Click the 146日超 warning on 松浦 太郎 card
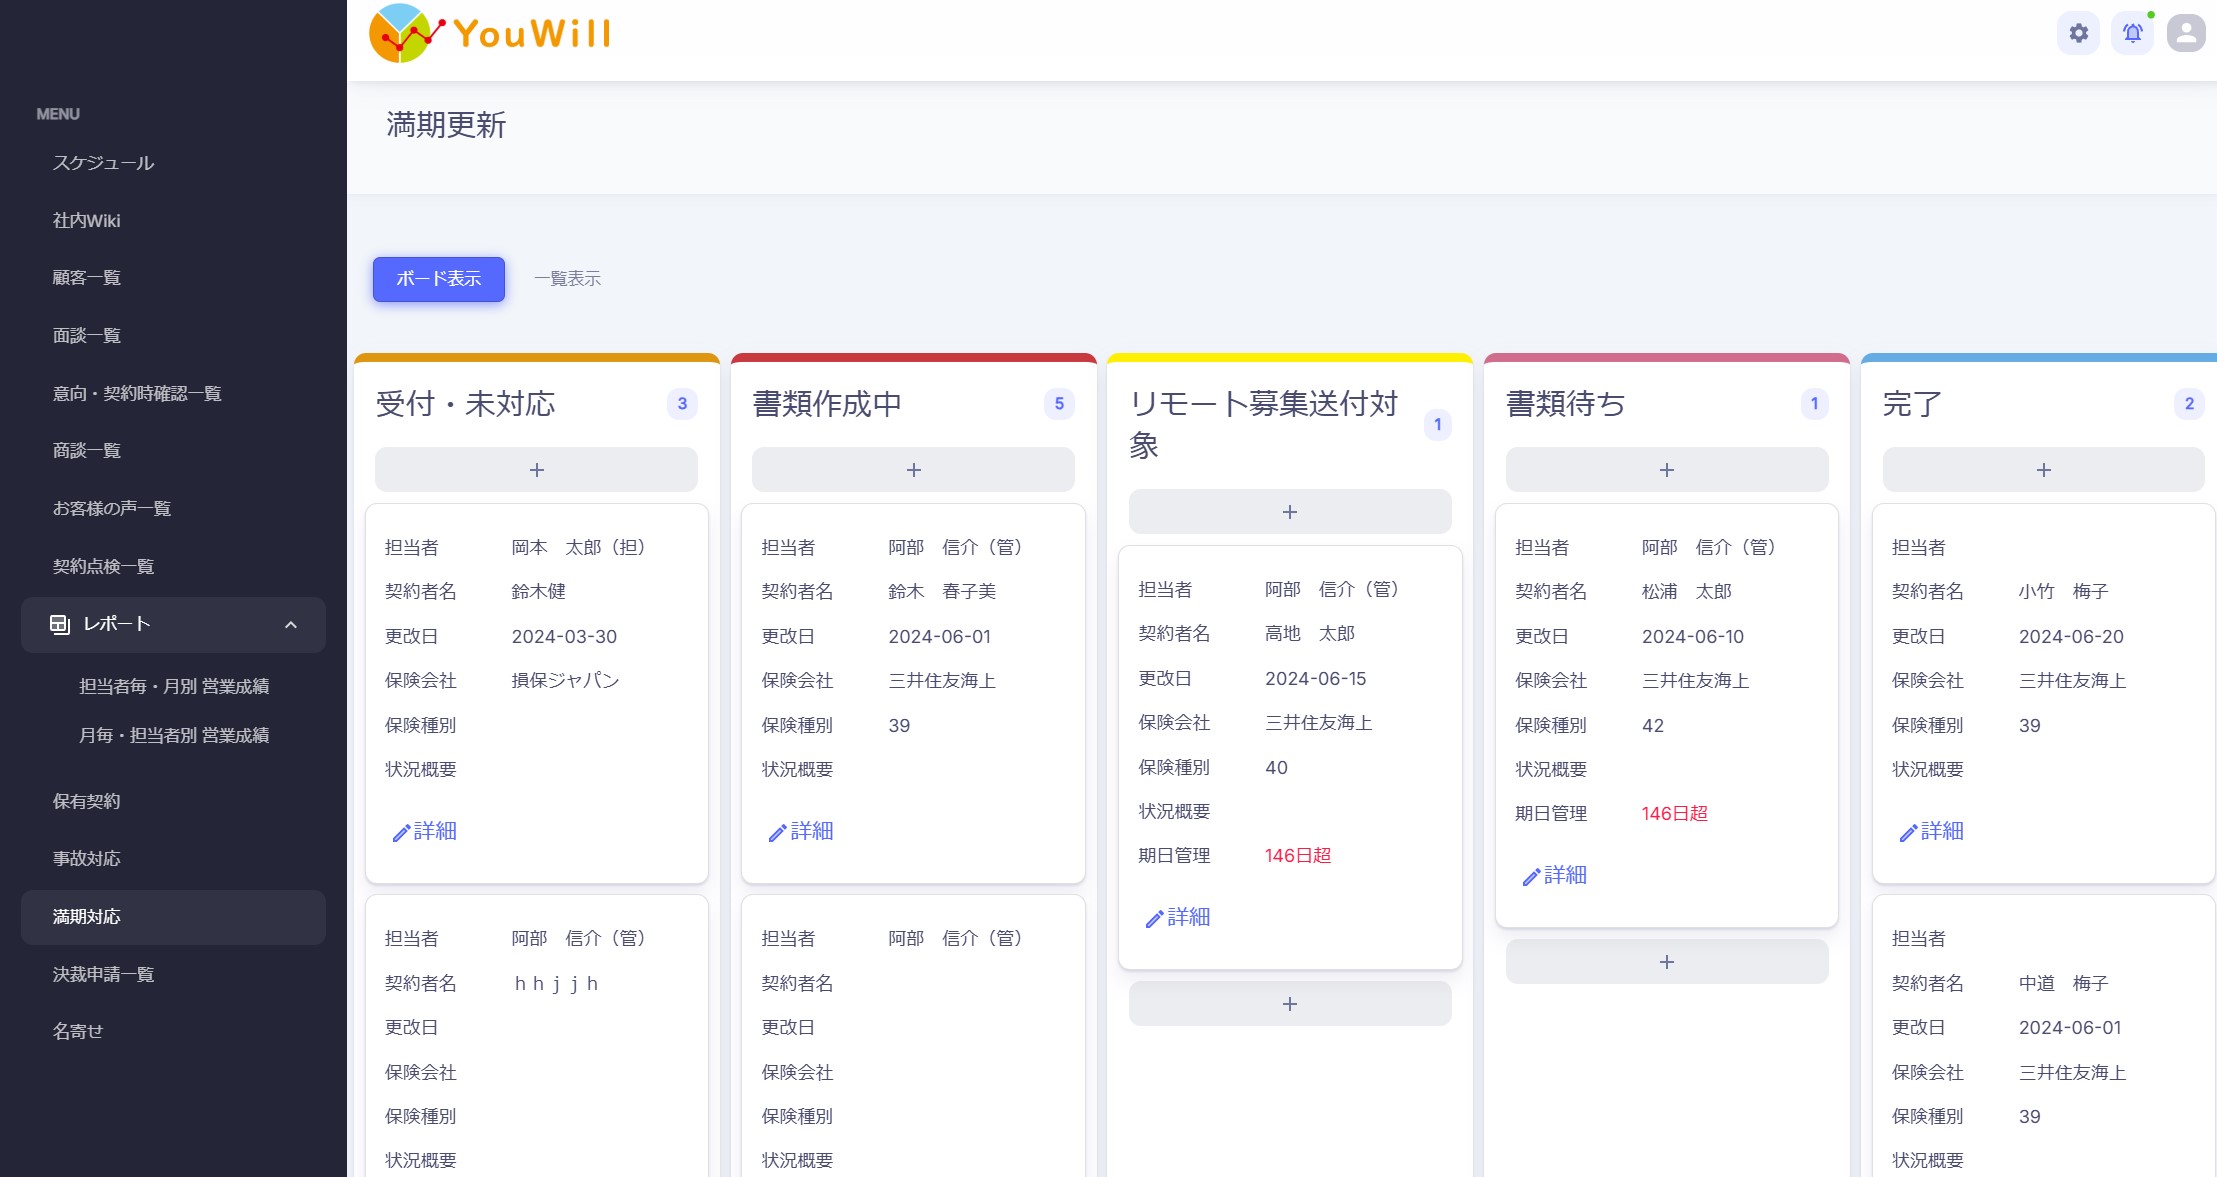Image resolution: width=2217 pixels, height=1177 pixels. point(1675,813)
